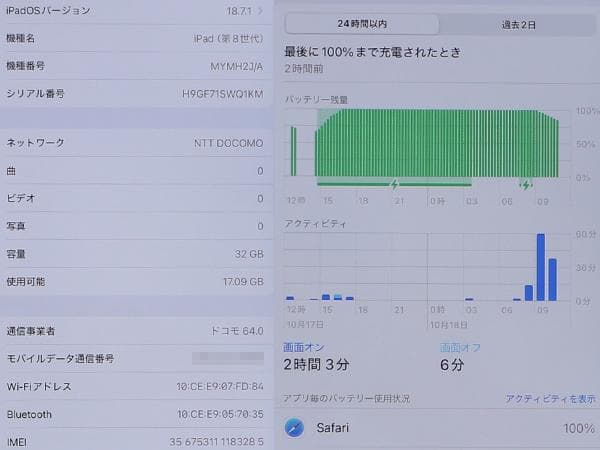Tap the アクティビティを表示 link

point(550,399)
